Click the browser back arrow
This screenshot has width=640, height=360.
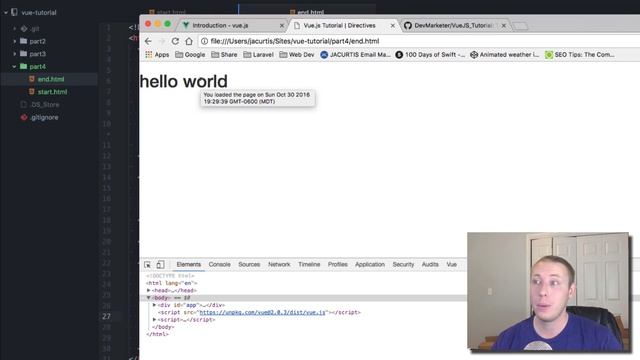coord(148,41)
